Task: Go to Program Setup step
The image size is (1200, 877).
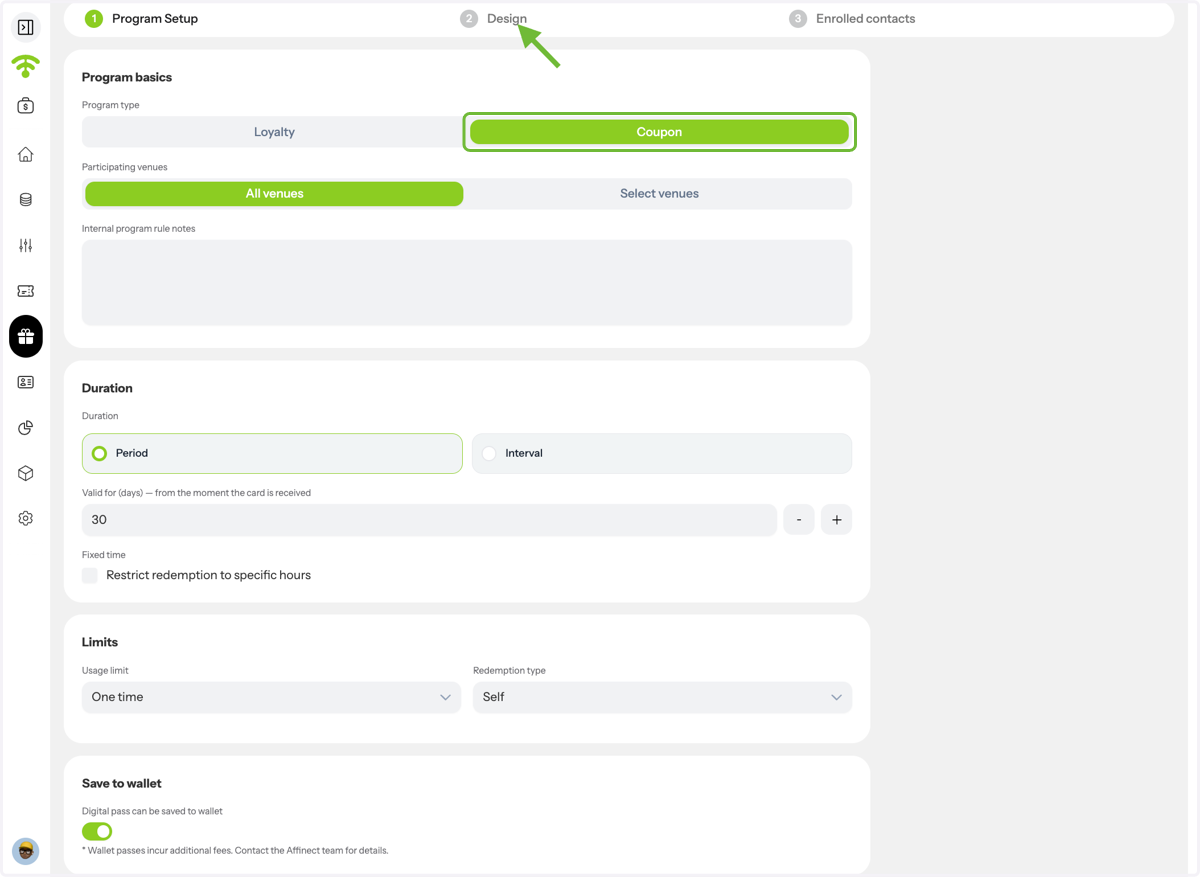Action: 141,19
